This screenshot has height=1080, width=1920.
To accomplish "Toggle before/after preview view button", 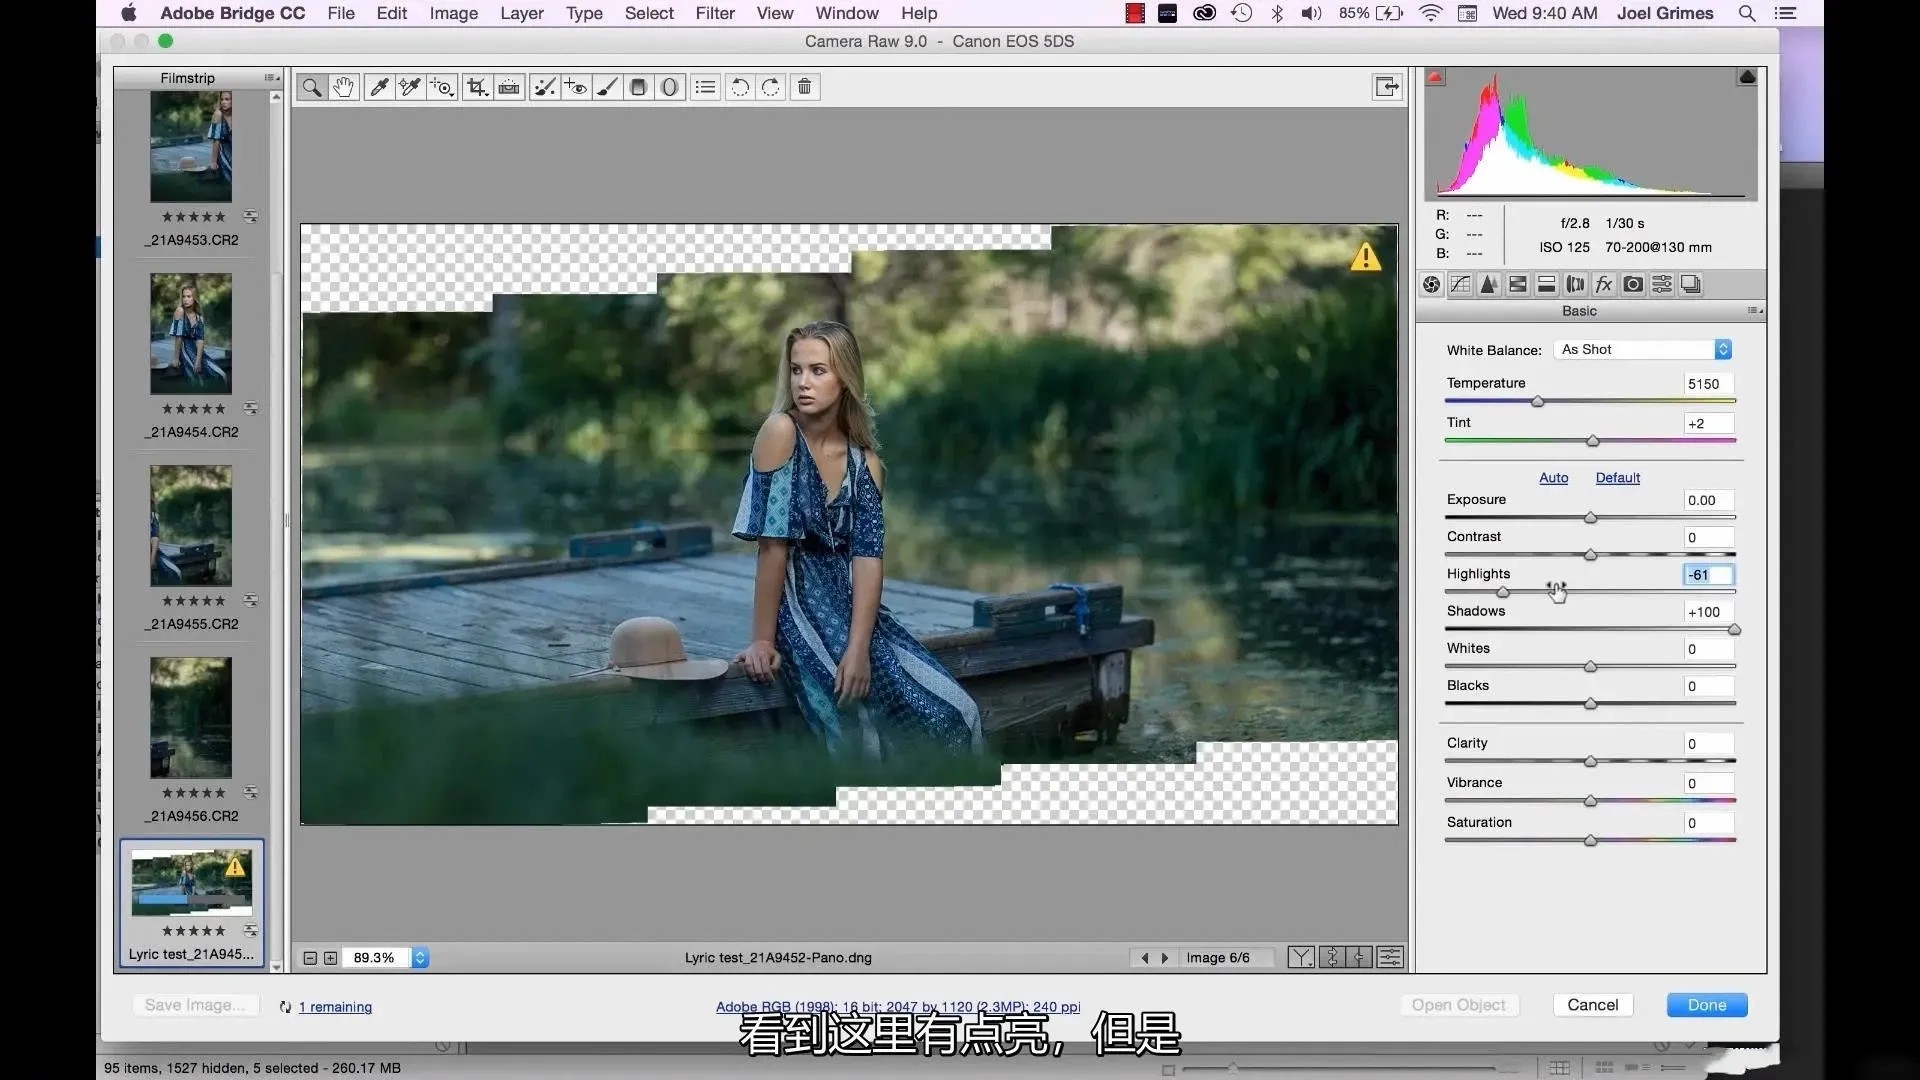I will 1301,958.
